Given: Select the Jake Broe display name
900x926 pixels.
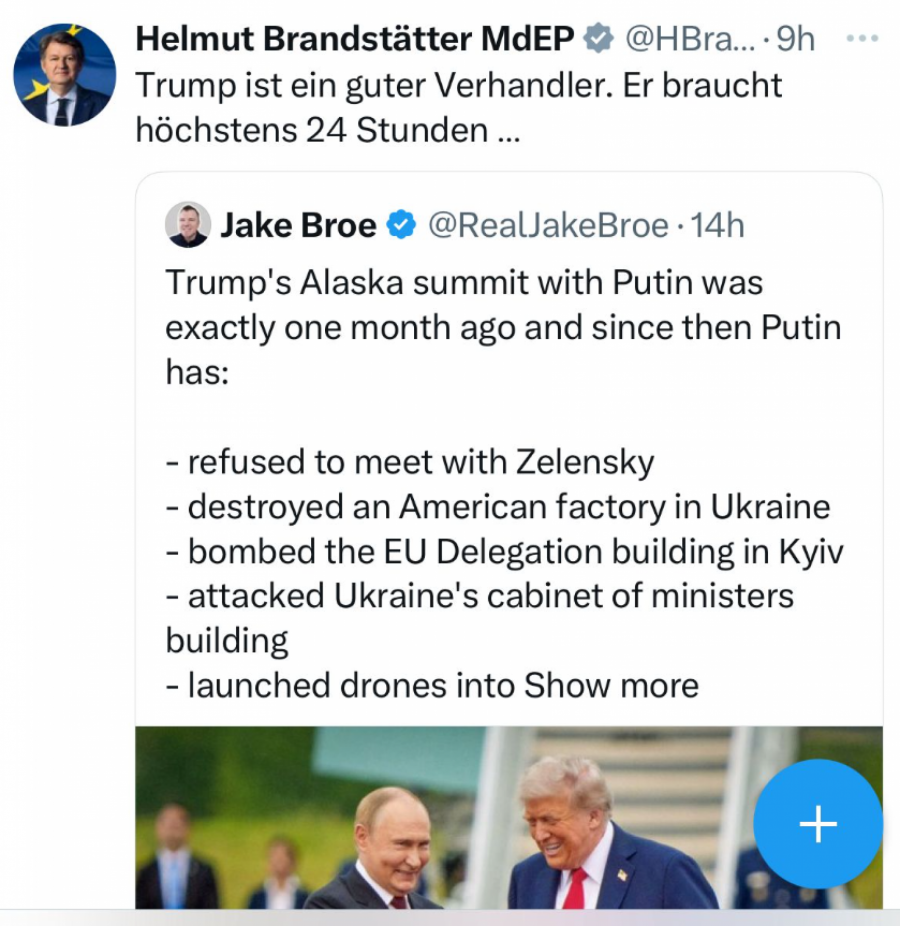Looking at the screenshot, I should (298, 226).
